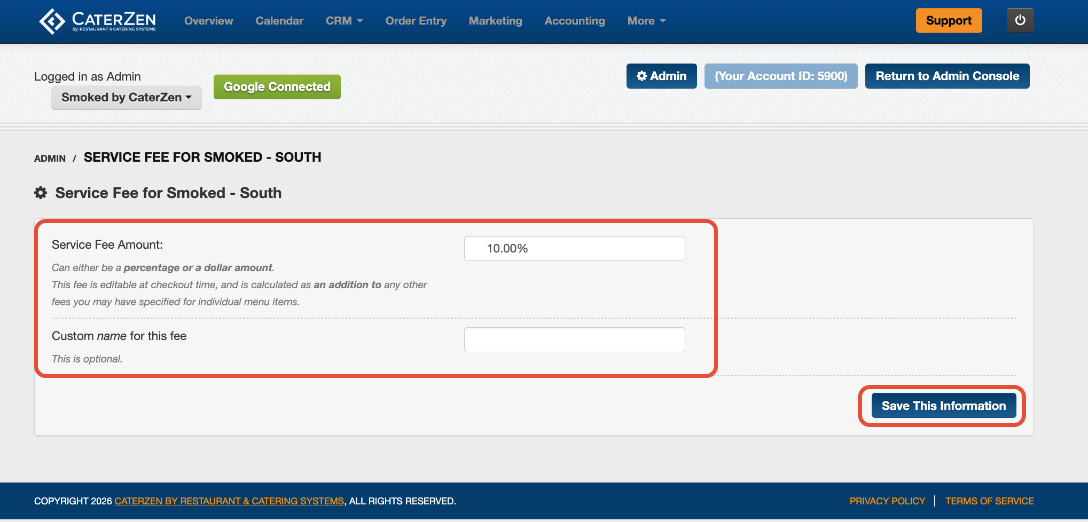Open the Accounting section
This screenshot has width=1088, height=522.
[x=575, y=21]
